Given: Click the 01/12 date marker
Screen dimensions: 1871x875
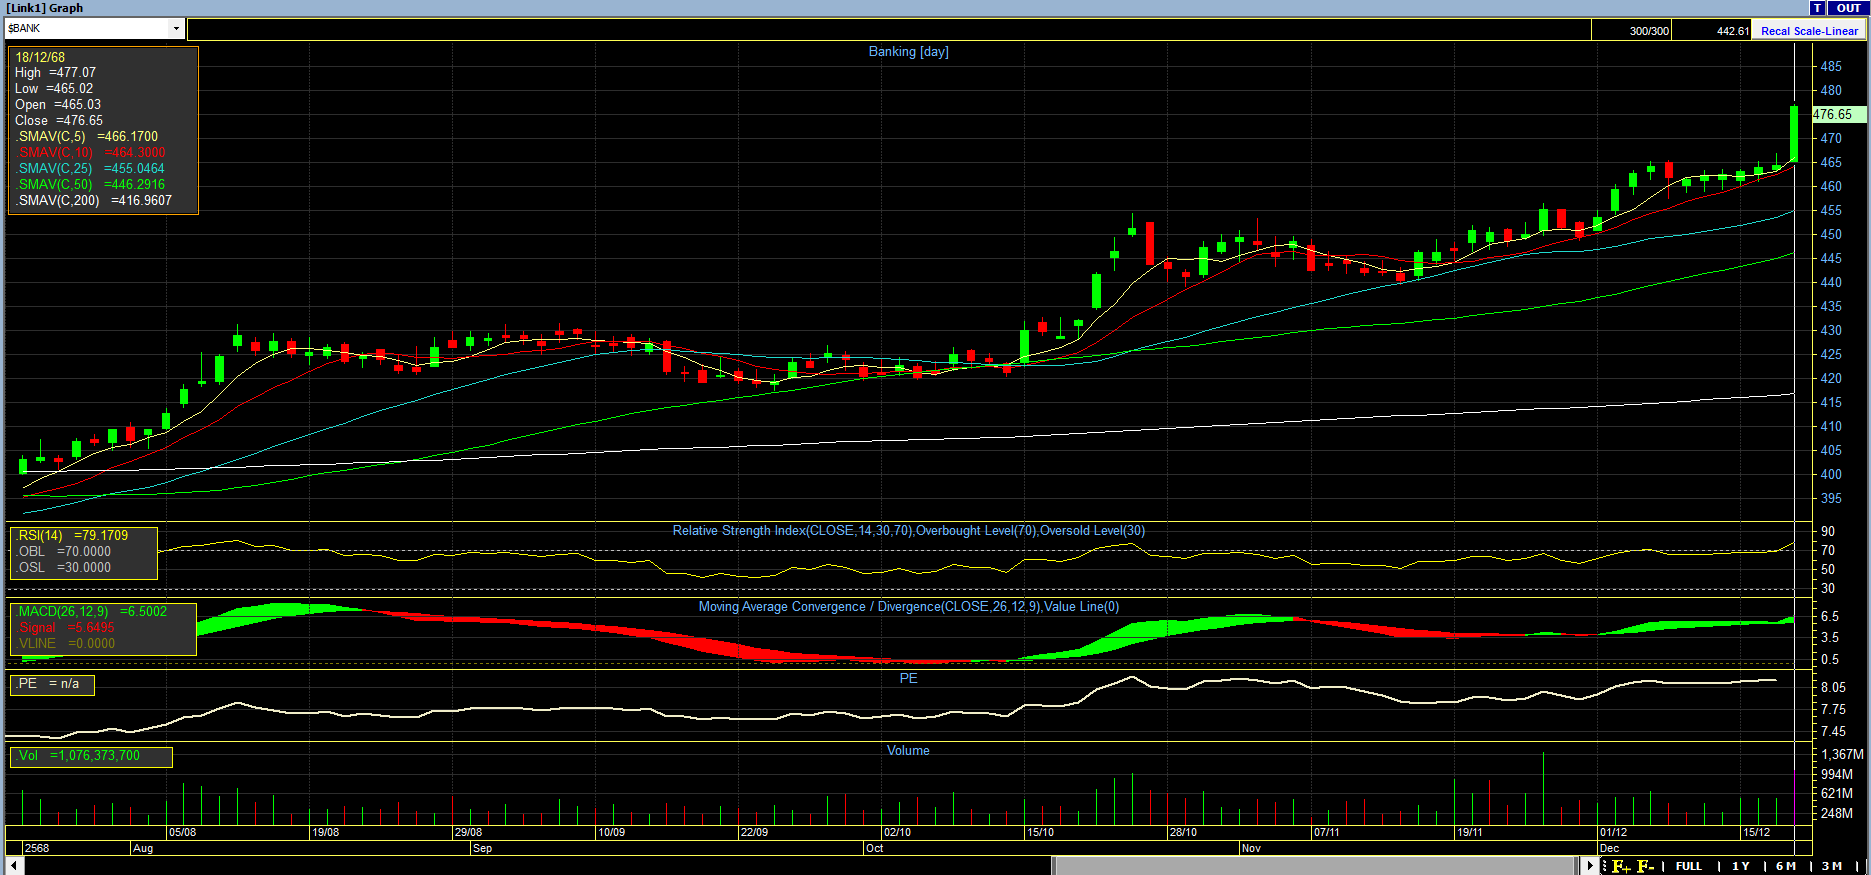Looking at the screenshot, I should point(1613,832).
